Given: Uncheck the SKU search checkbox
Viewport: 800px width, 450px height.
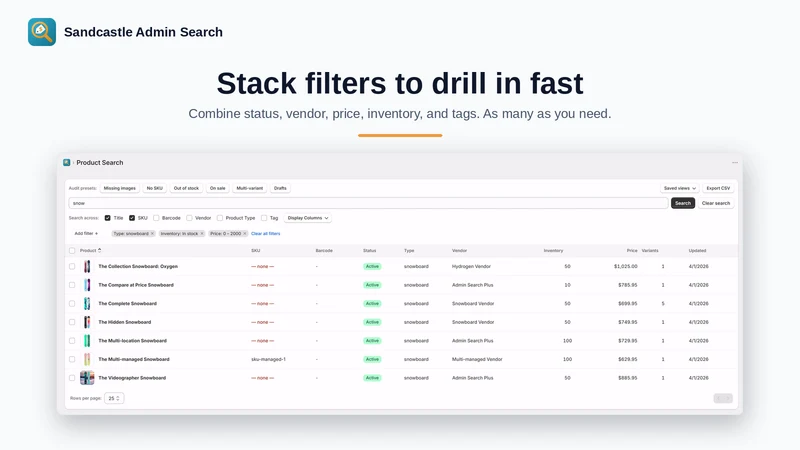Looking at the screenshot, I should click(x=132, y=218).
